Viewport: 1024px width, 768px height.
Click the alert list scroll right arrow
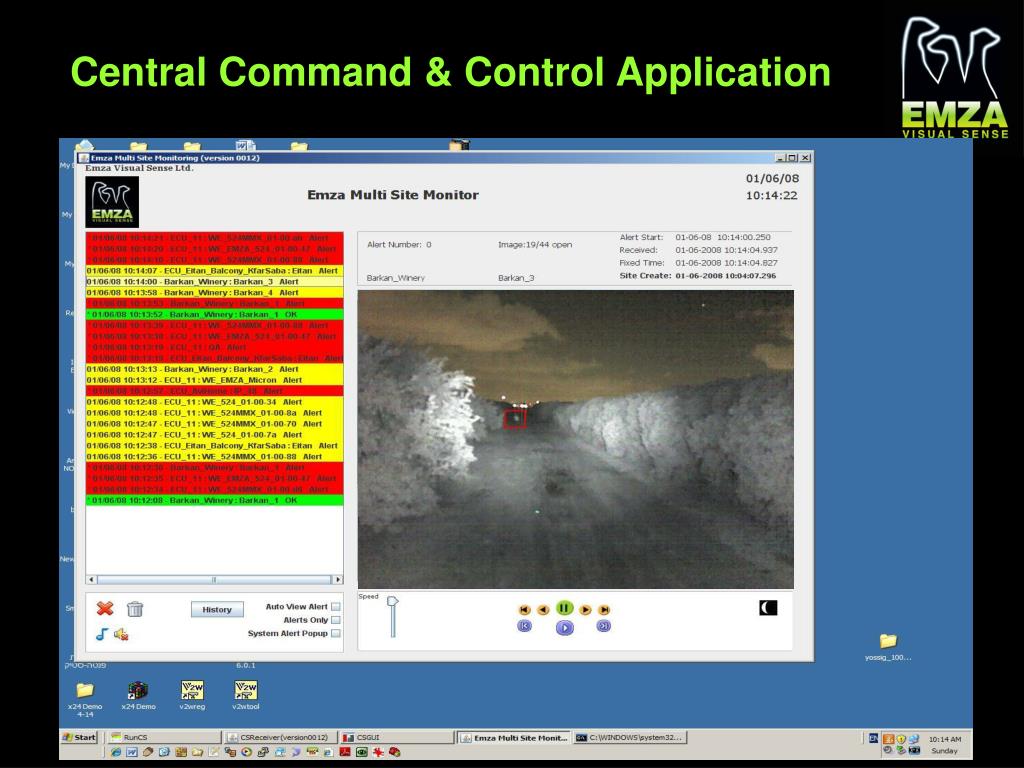[x=338, y=579]
